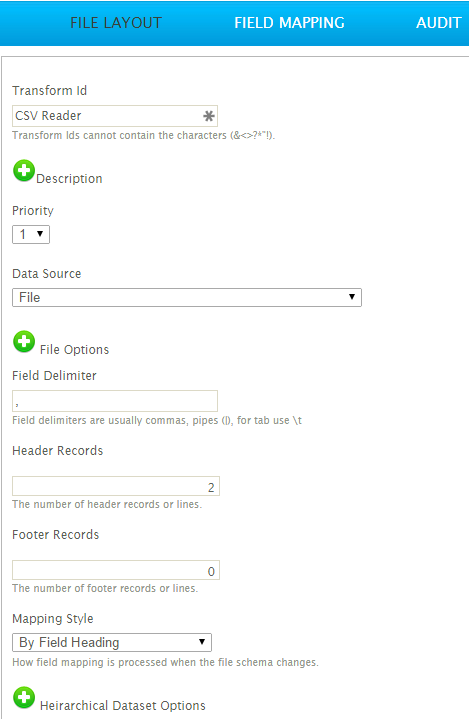Open the Priority dropdown
This screenshot has width=469, height=719.
click(31, 234)
